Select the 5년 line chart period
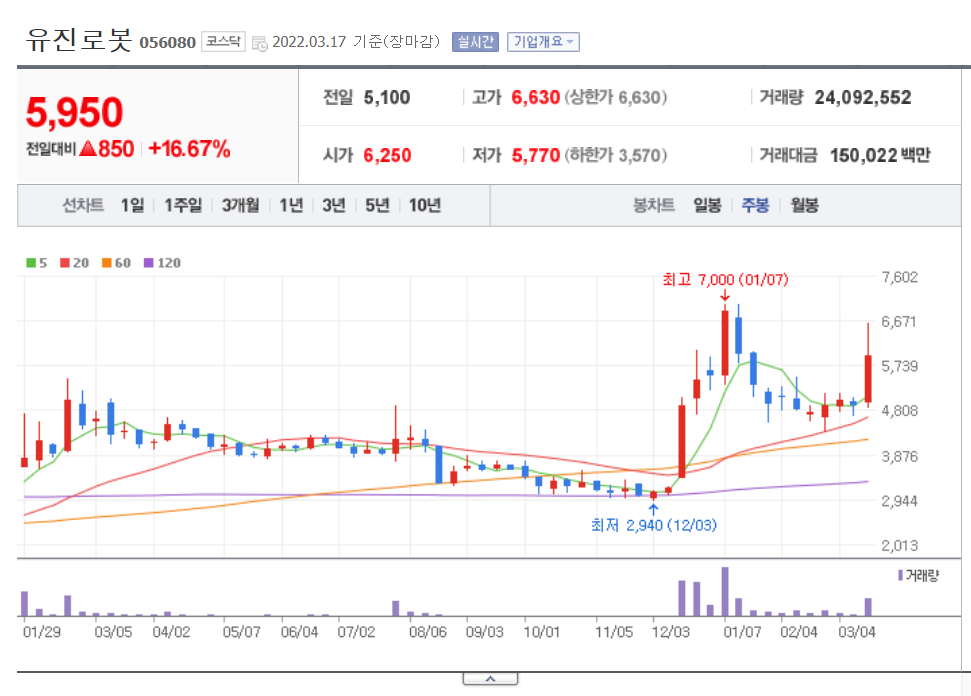This screenshot has height=696, width=971. click(377, 205)
